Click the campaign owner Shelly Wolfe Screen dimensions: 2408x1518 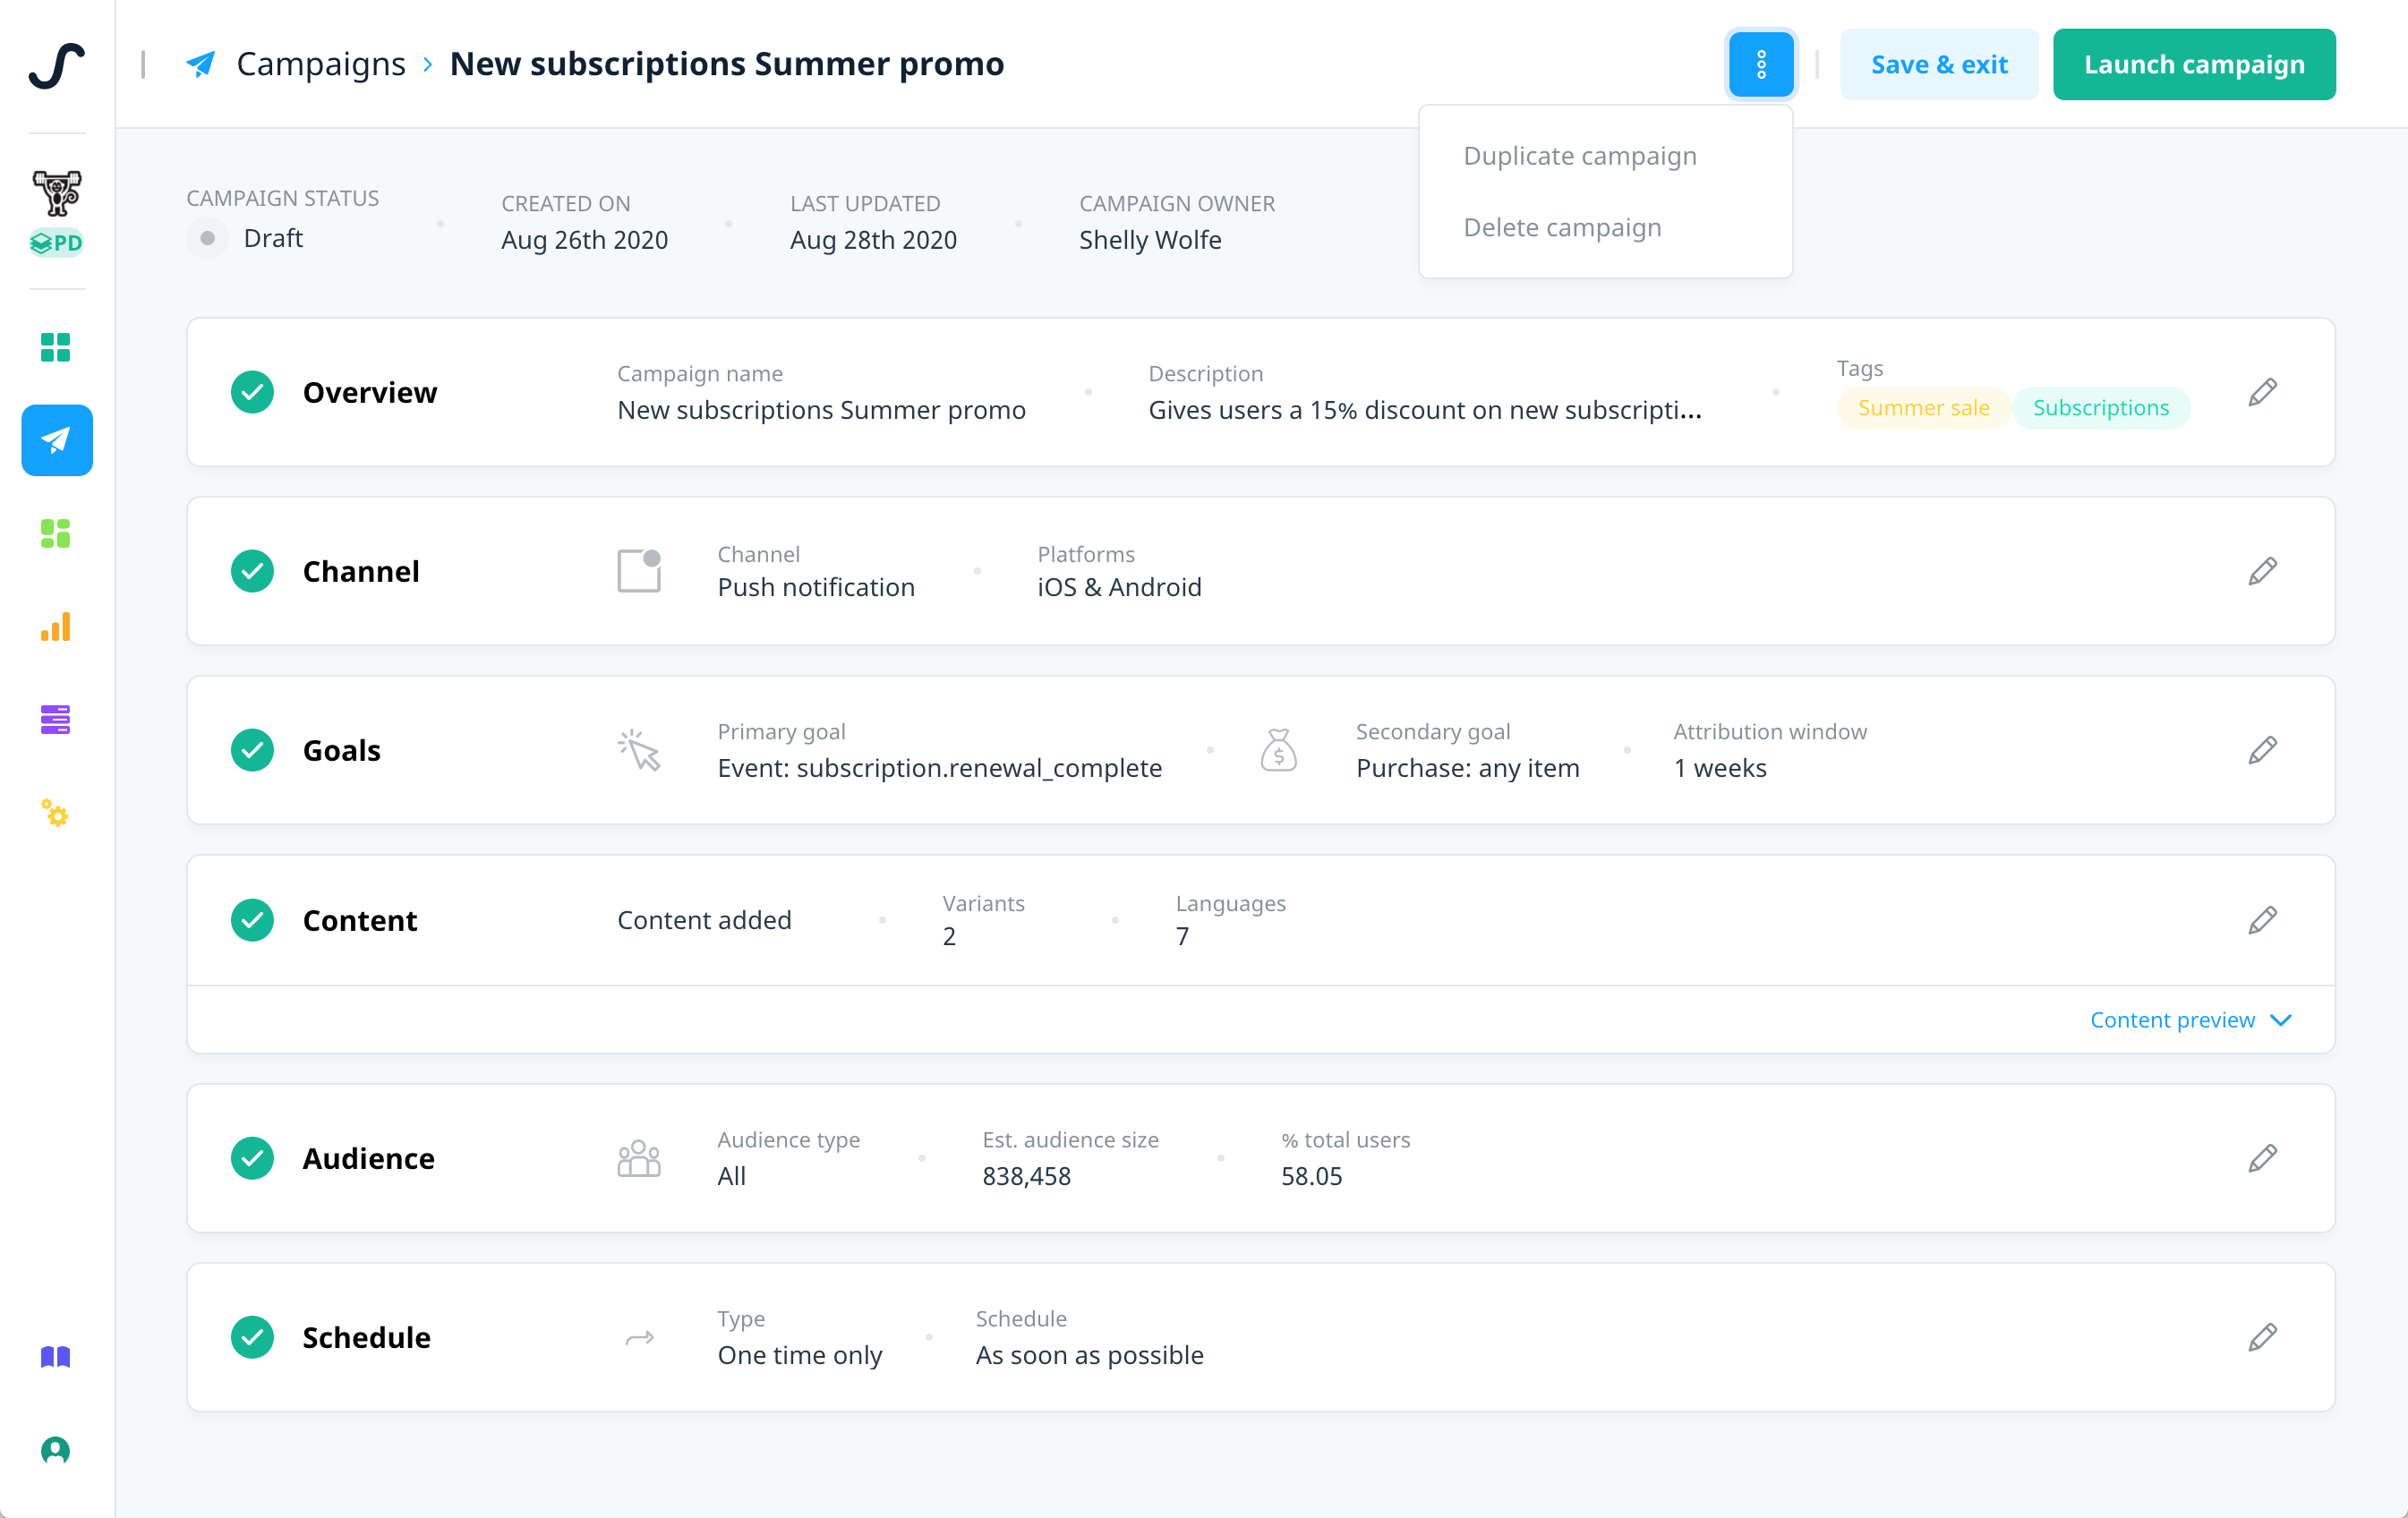click(1150, 240)
